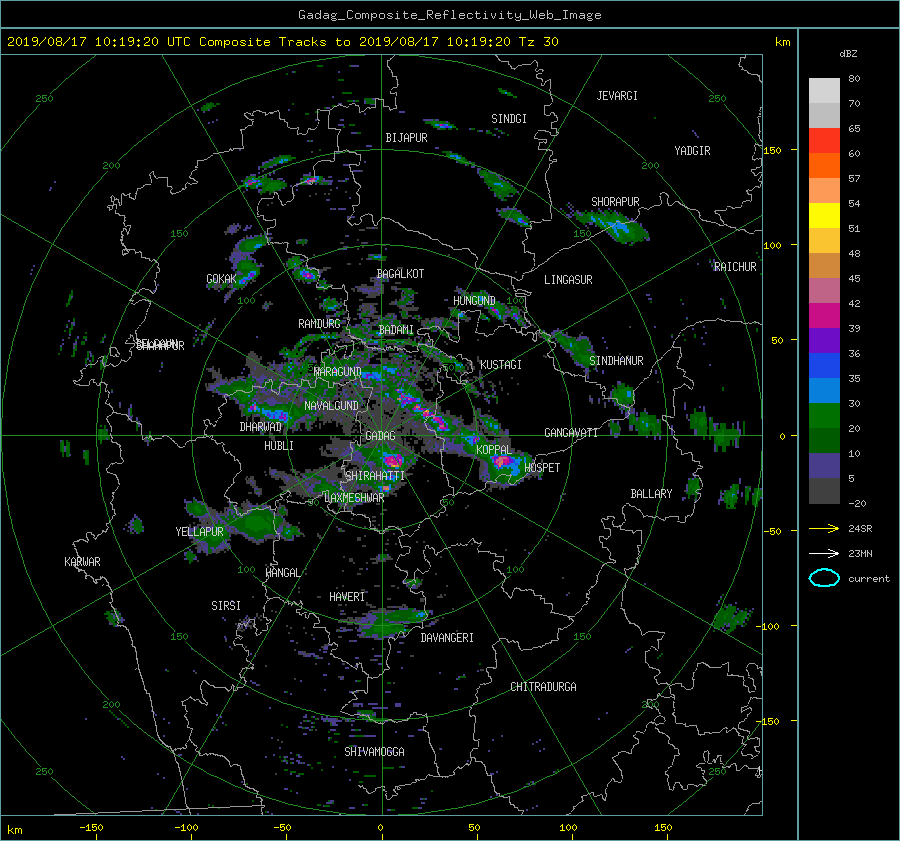The image size is (900, 841).
Task: Click the HUNGUND city label
Action: [x=474, y=301]
